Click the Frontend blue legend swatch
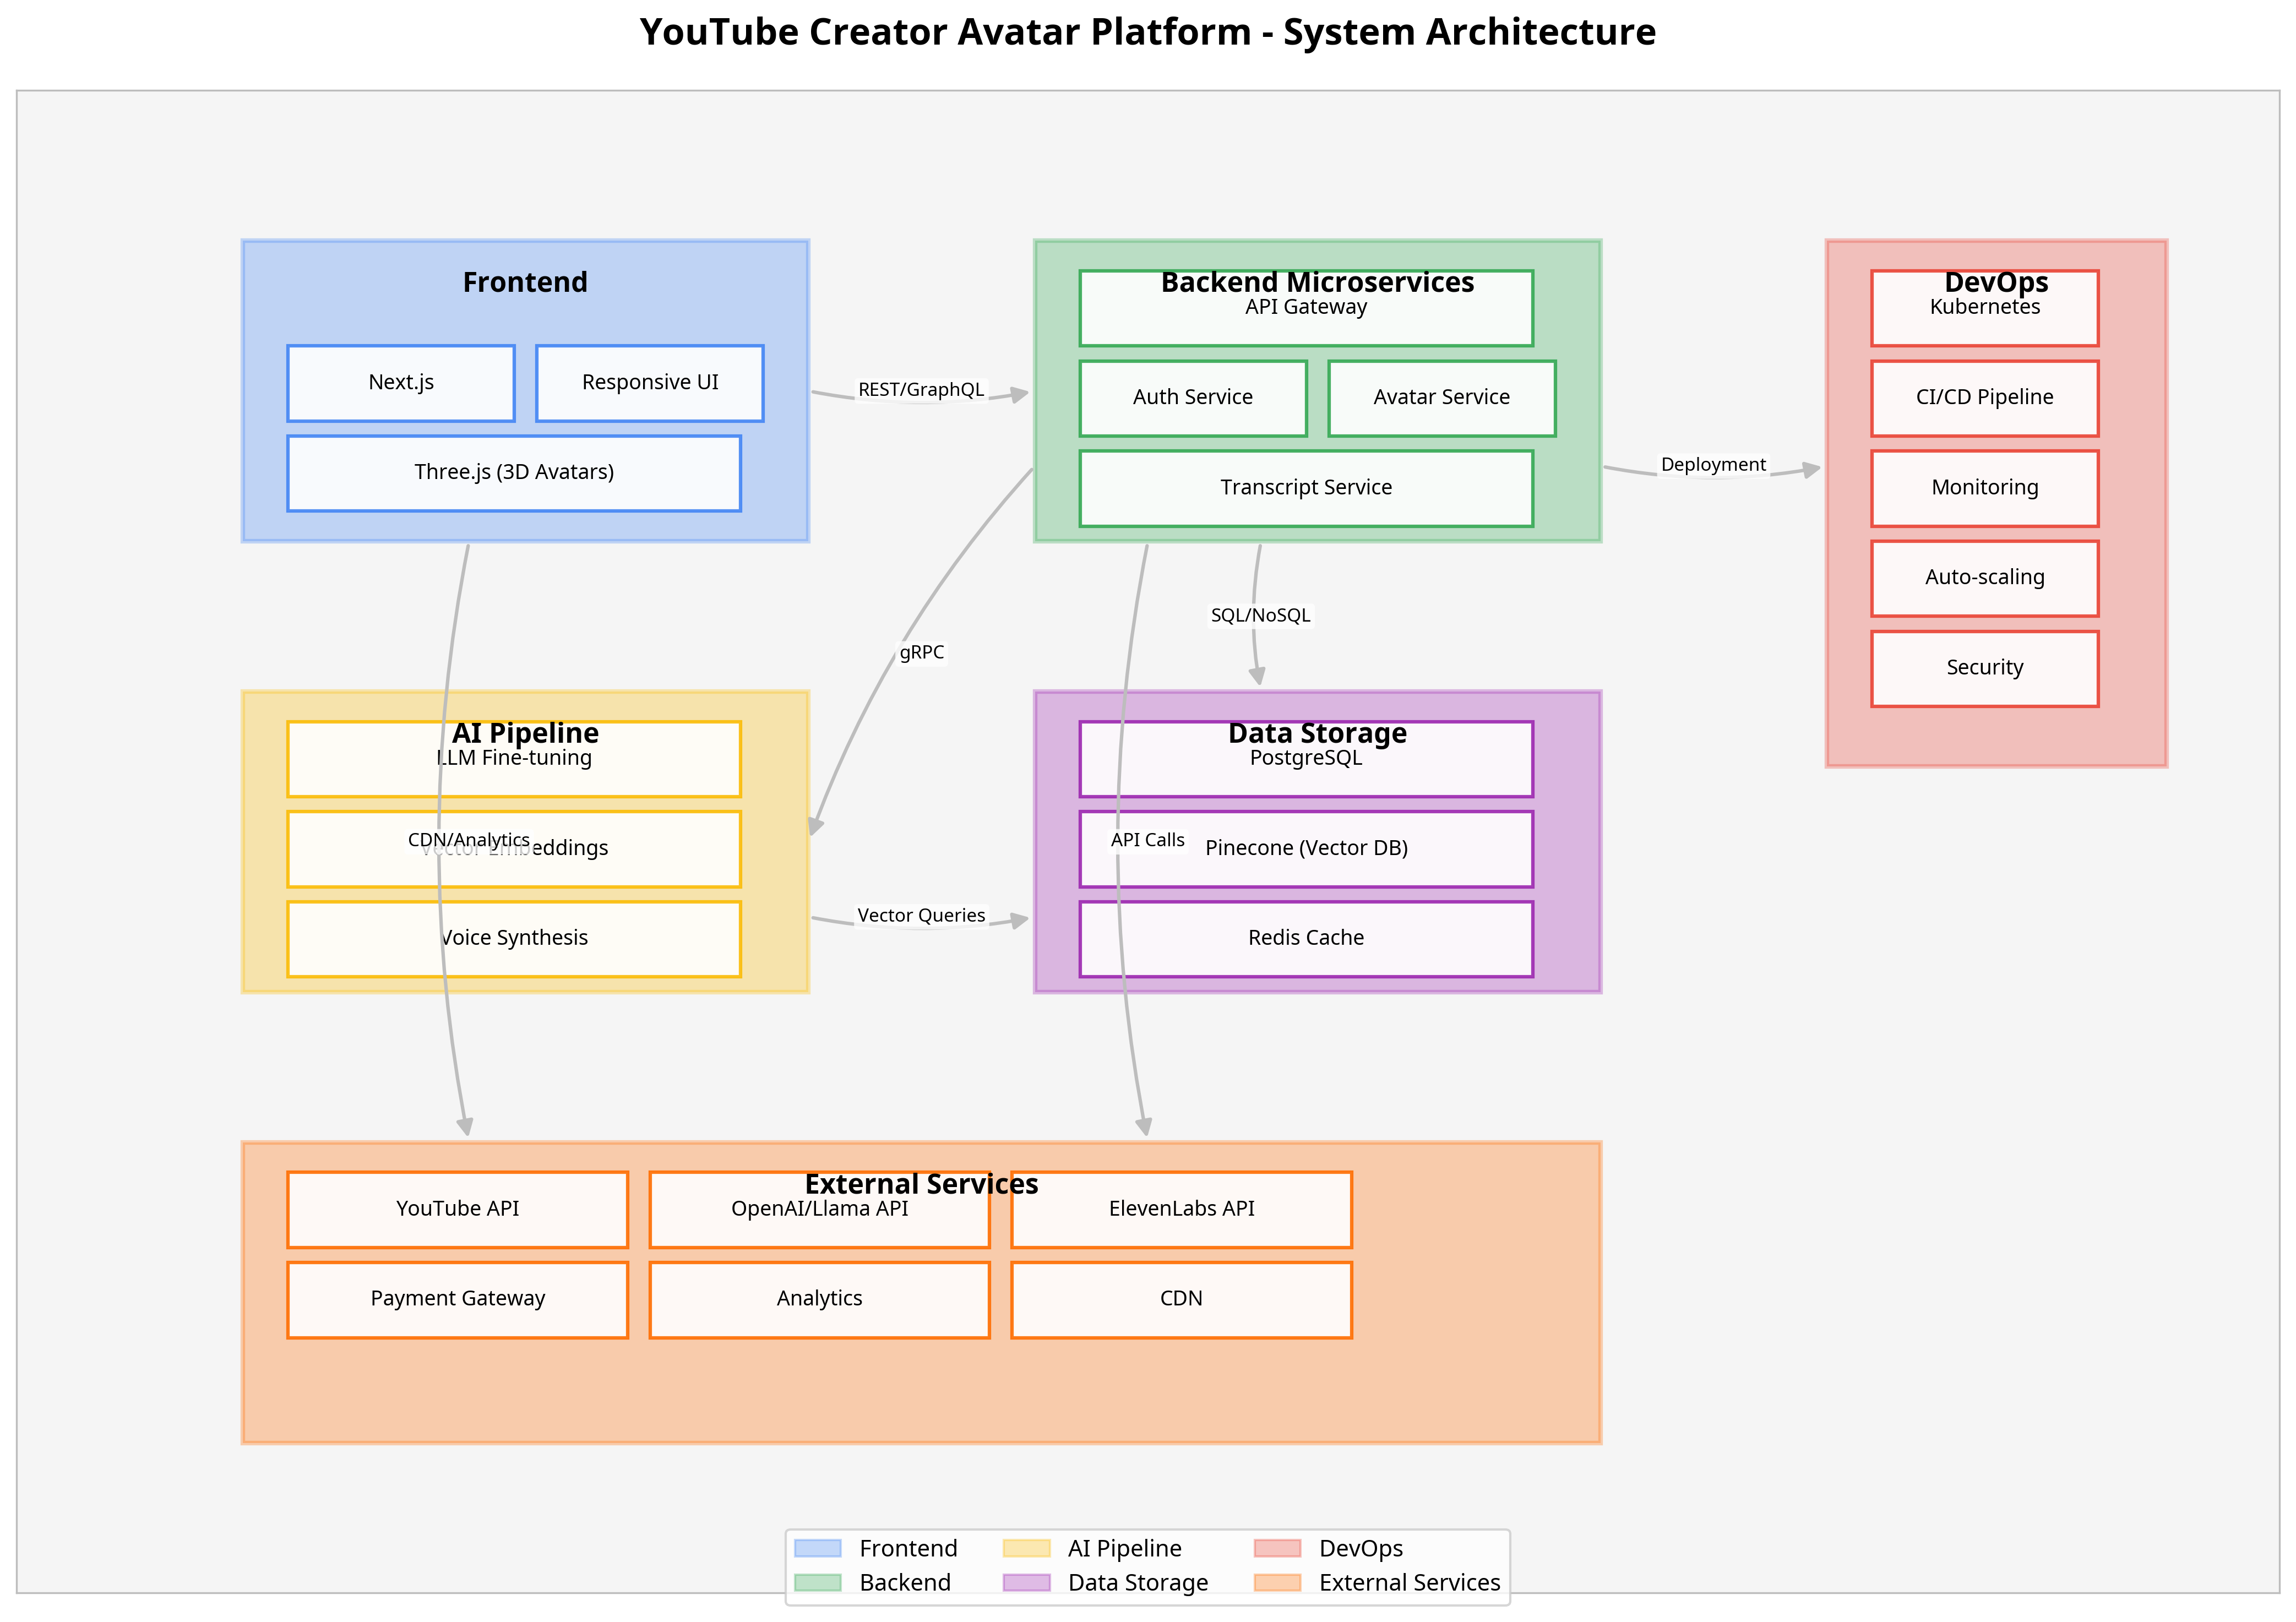 [818, 1549]
